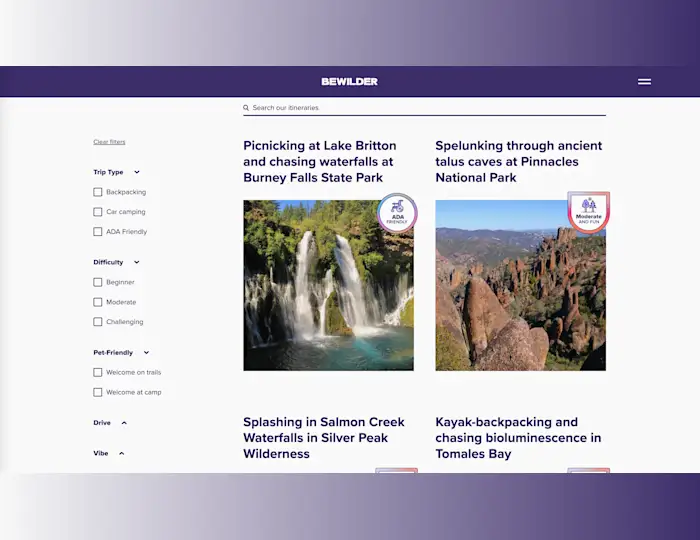Click the BEWILDER logo
Screen dimensions: 700x540
pyautogui.click(x=350, y=82)
